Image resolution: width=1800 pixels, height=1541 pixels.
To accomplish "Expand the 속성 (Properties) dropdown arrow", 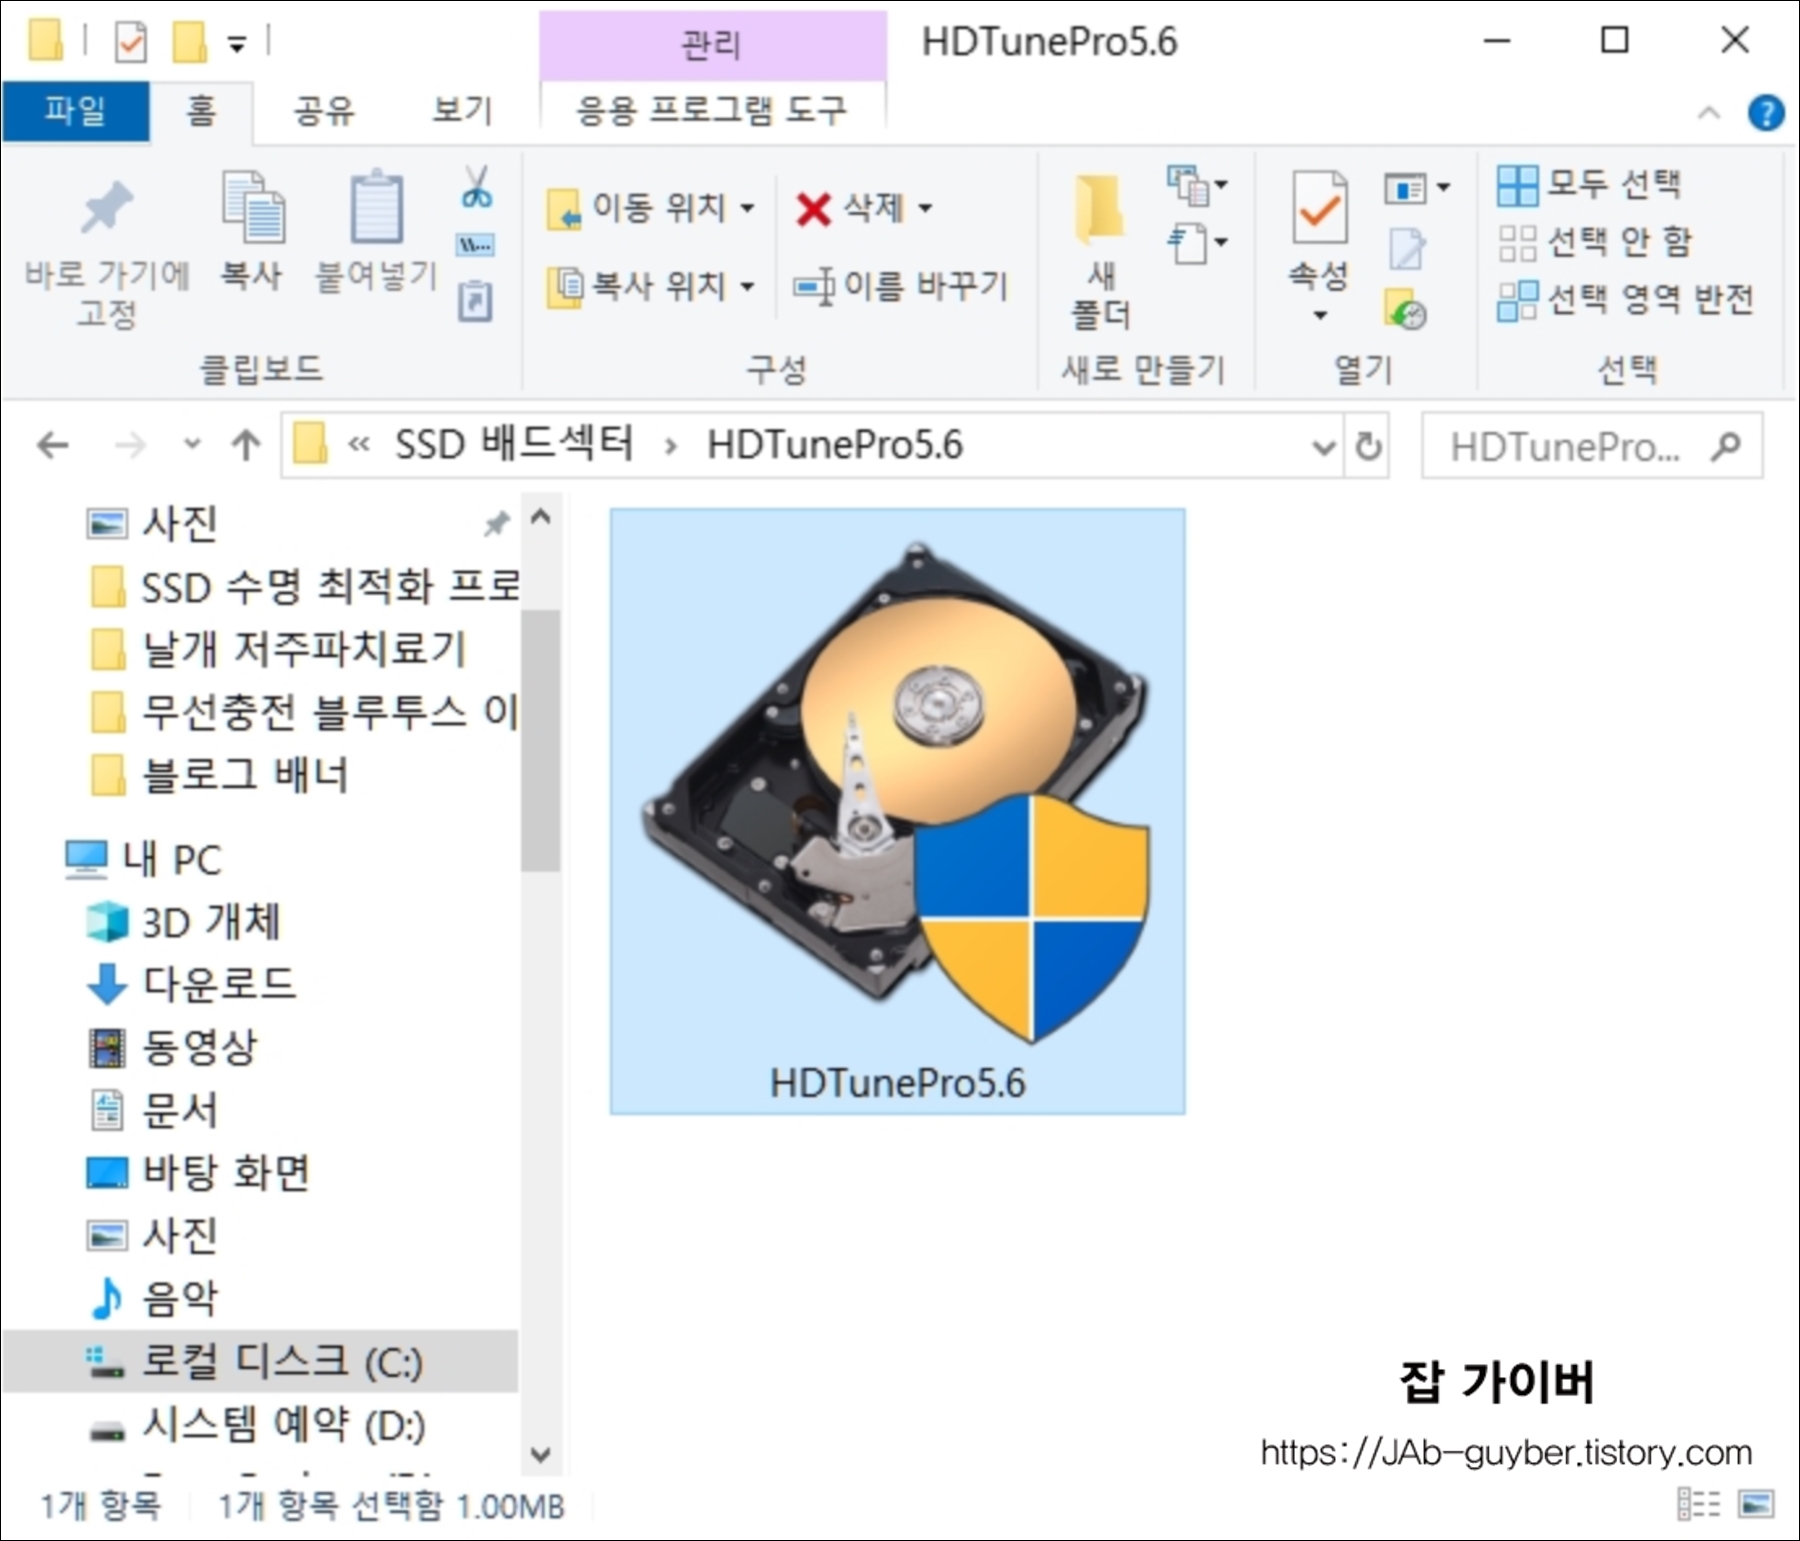I will click(x=1320, y=315).
